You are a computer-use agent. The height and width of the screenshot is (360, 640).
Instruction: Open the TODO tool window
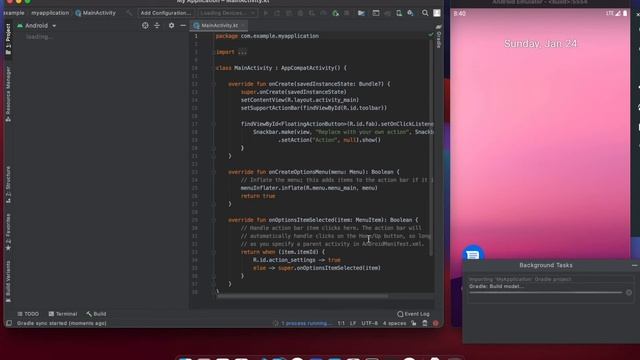pos(28,314)
